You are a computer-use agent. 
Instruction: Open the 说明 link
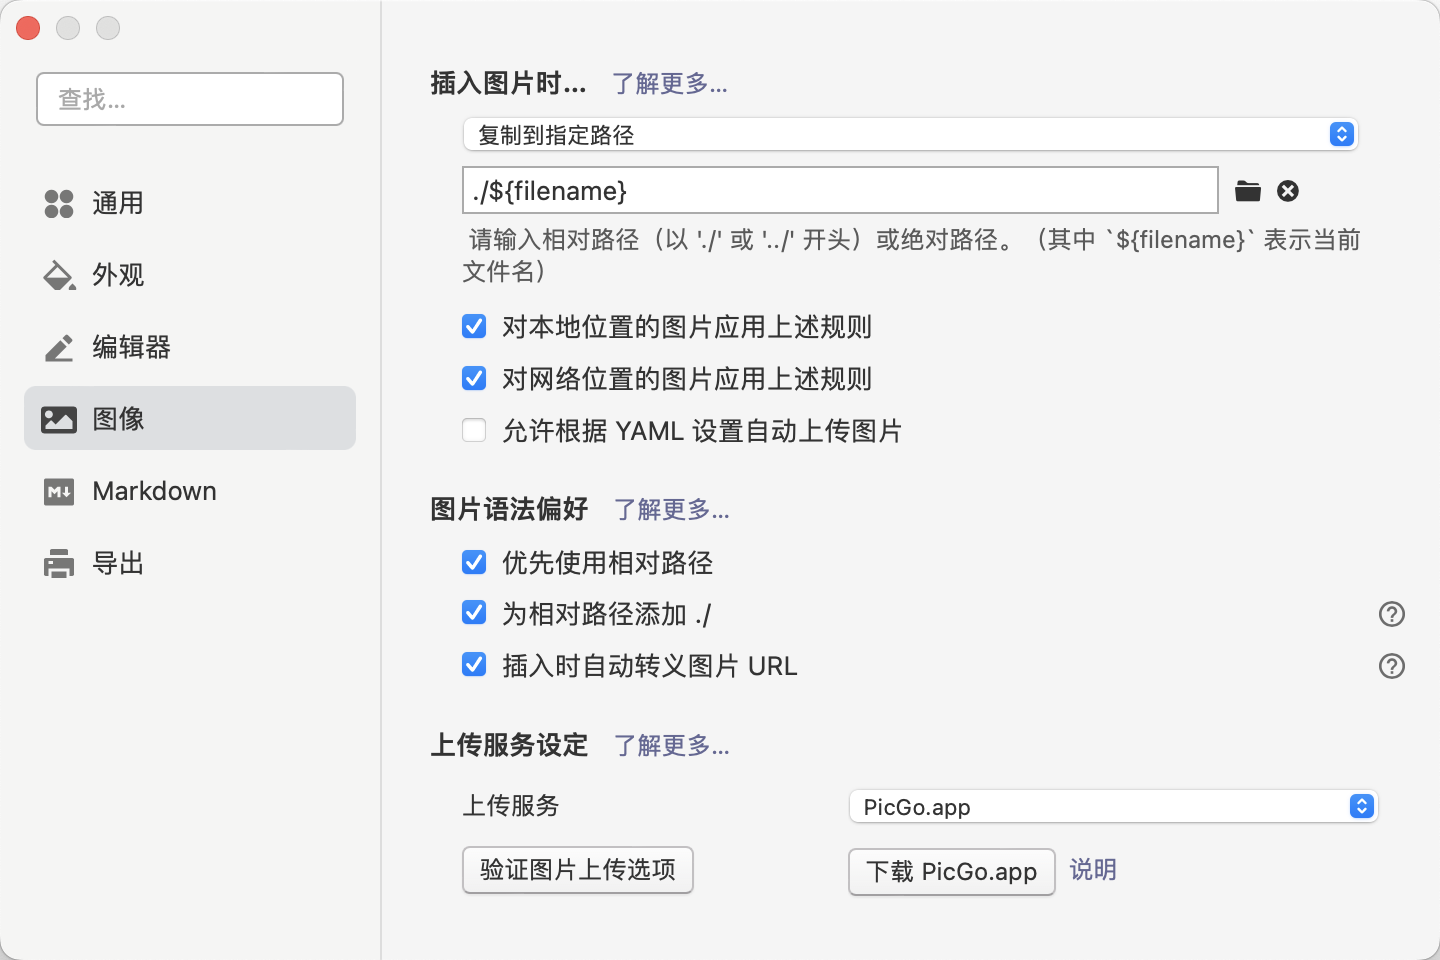tap(1093, 870)
